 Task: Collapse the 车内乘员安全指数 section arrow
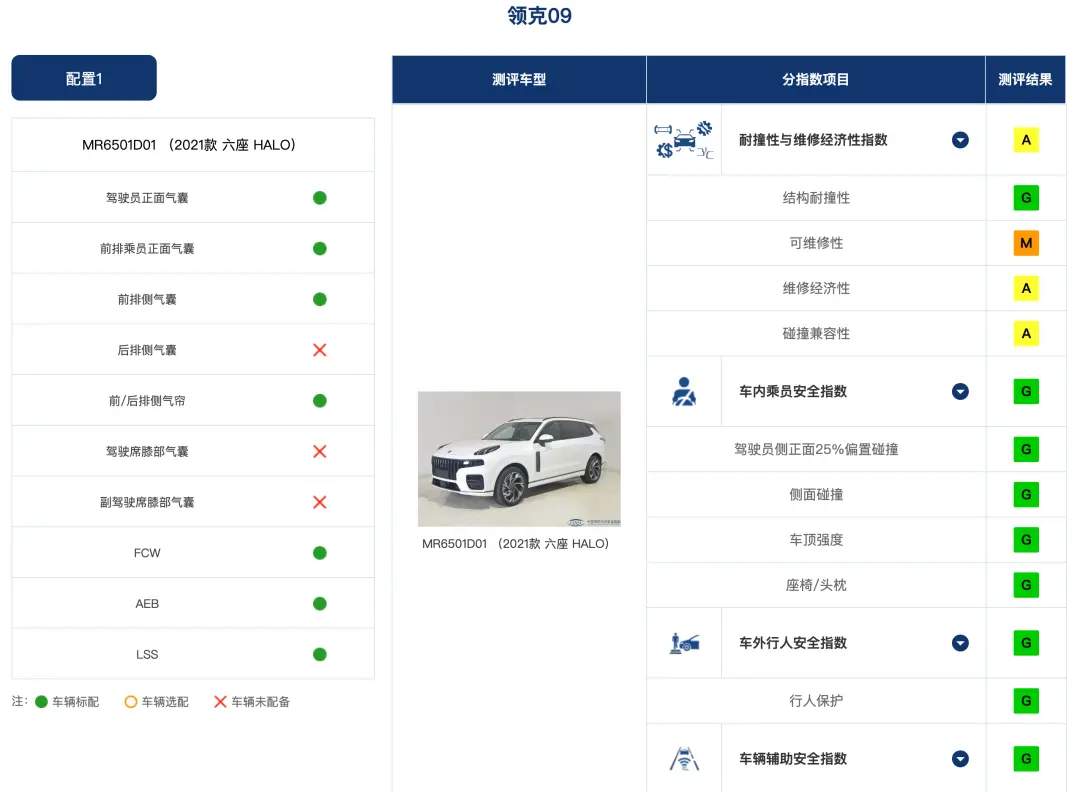[960, 391]
